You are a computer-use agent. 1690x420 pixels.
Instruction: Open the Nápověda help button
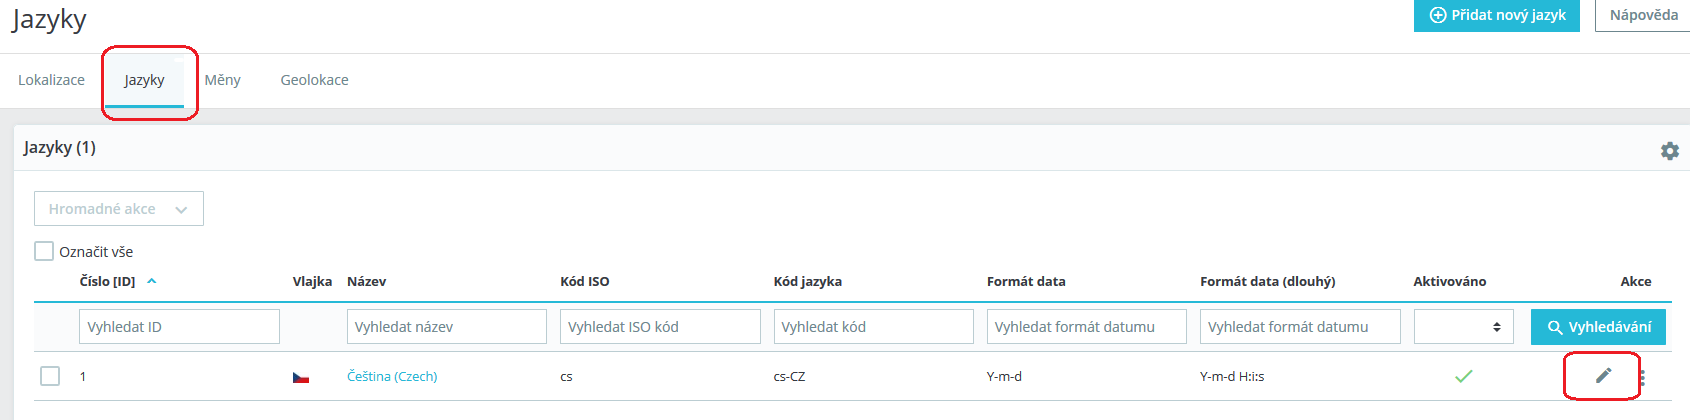tap(1643, 15)
